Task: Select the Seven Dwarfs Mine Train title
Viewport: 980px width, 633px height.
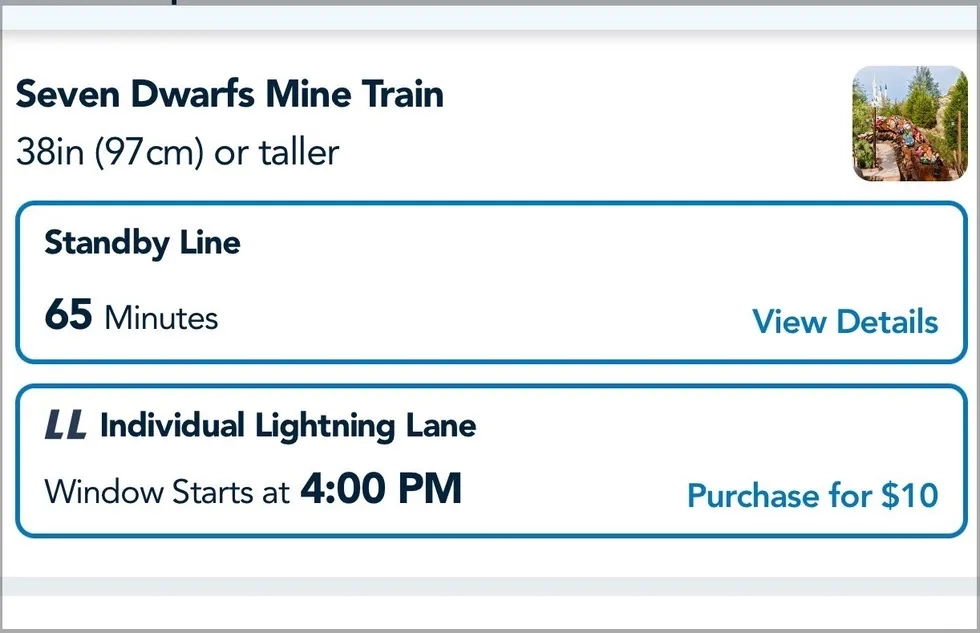Action: pyautogui.click(x=229, y=94)
